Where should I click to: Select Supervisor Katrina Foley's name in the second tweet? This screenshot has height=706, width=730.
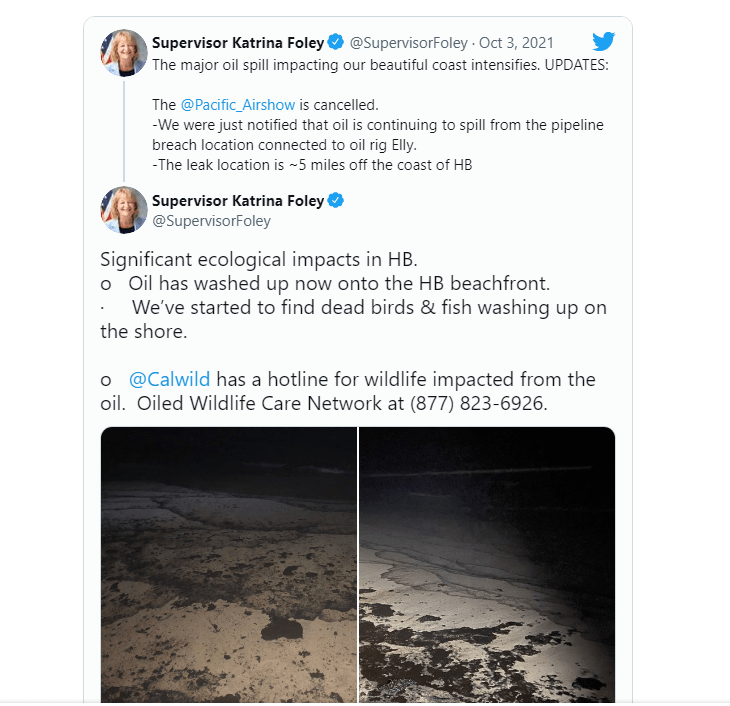point(238,201)
